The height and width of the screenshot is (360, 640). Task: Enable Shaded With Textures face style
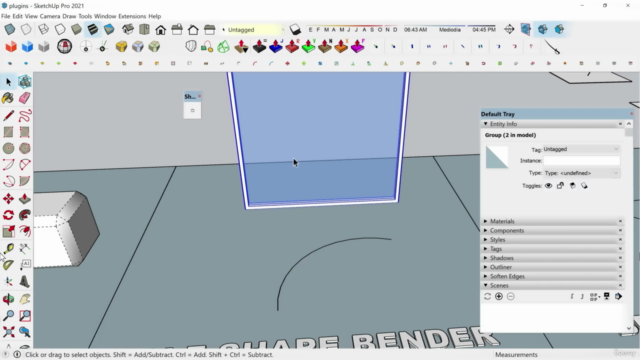point(93,29)
